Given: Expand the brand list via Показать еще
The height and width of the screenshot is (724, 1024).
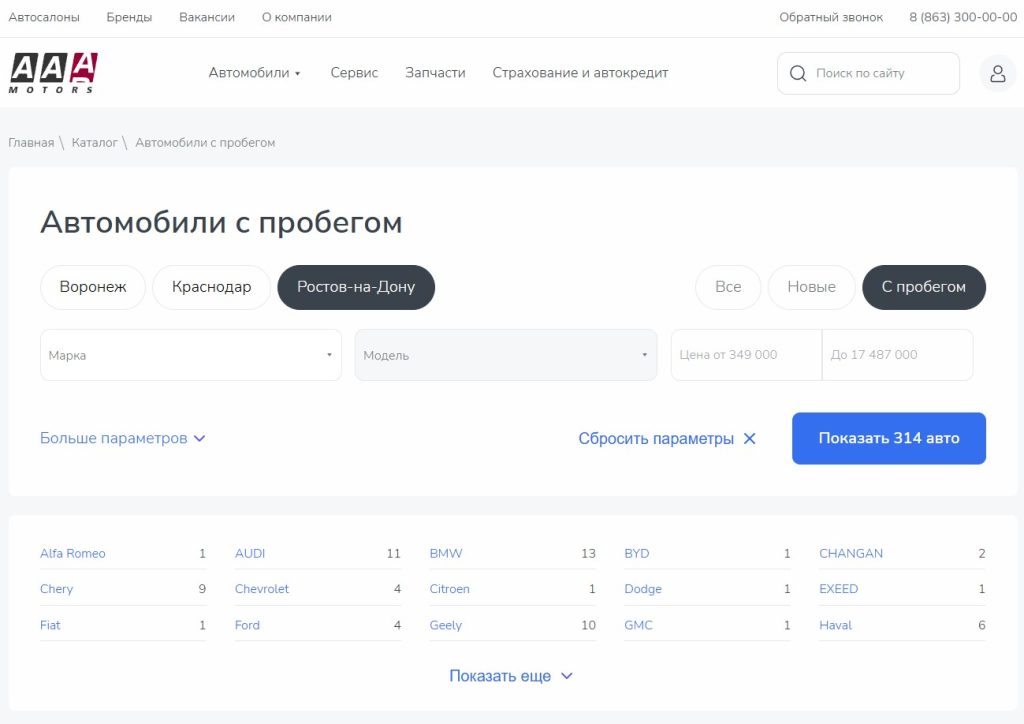Looking at the screenshot, I should (511, 675).
